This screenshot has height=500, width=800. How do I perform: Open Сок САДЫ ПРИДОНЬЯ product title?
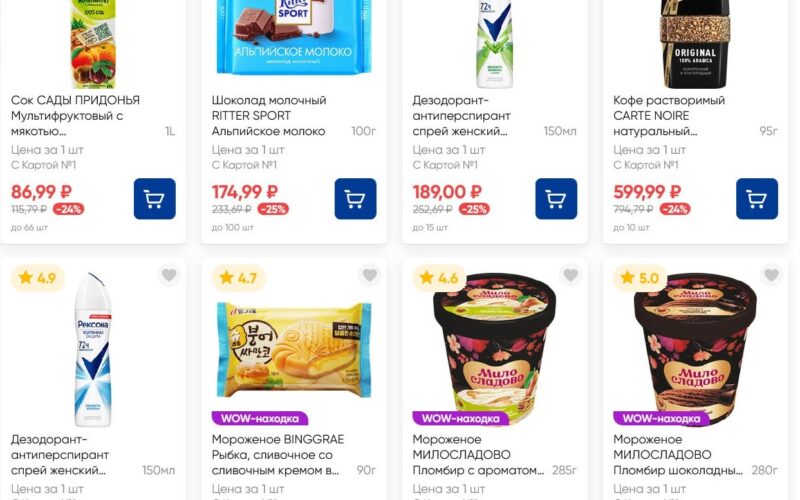[x=76, y=116]
